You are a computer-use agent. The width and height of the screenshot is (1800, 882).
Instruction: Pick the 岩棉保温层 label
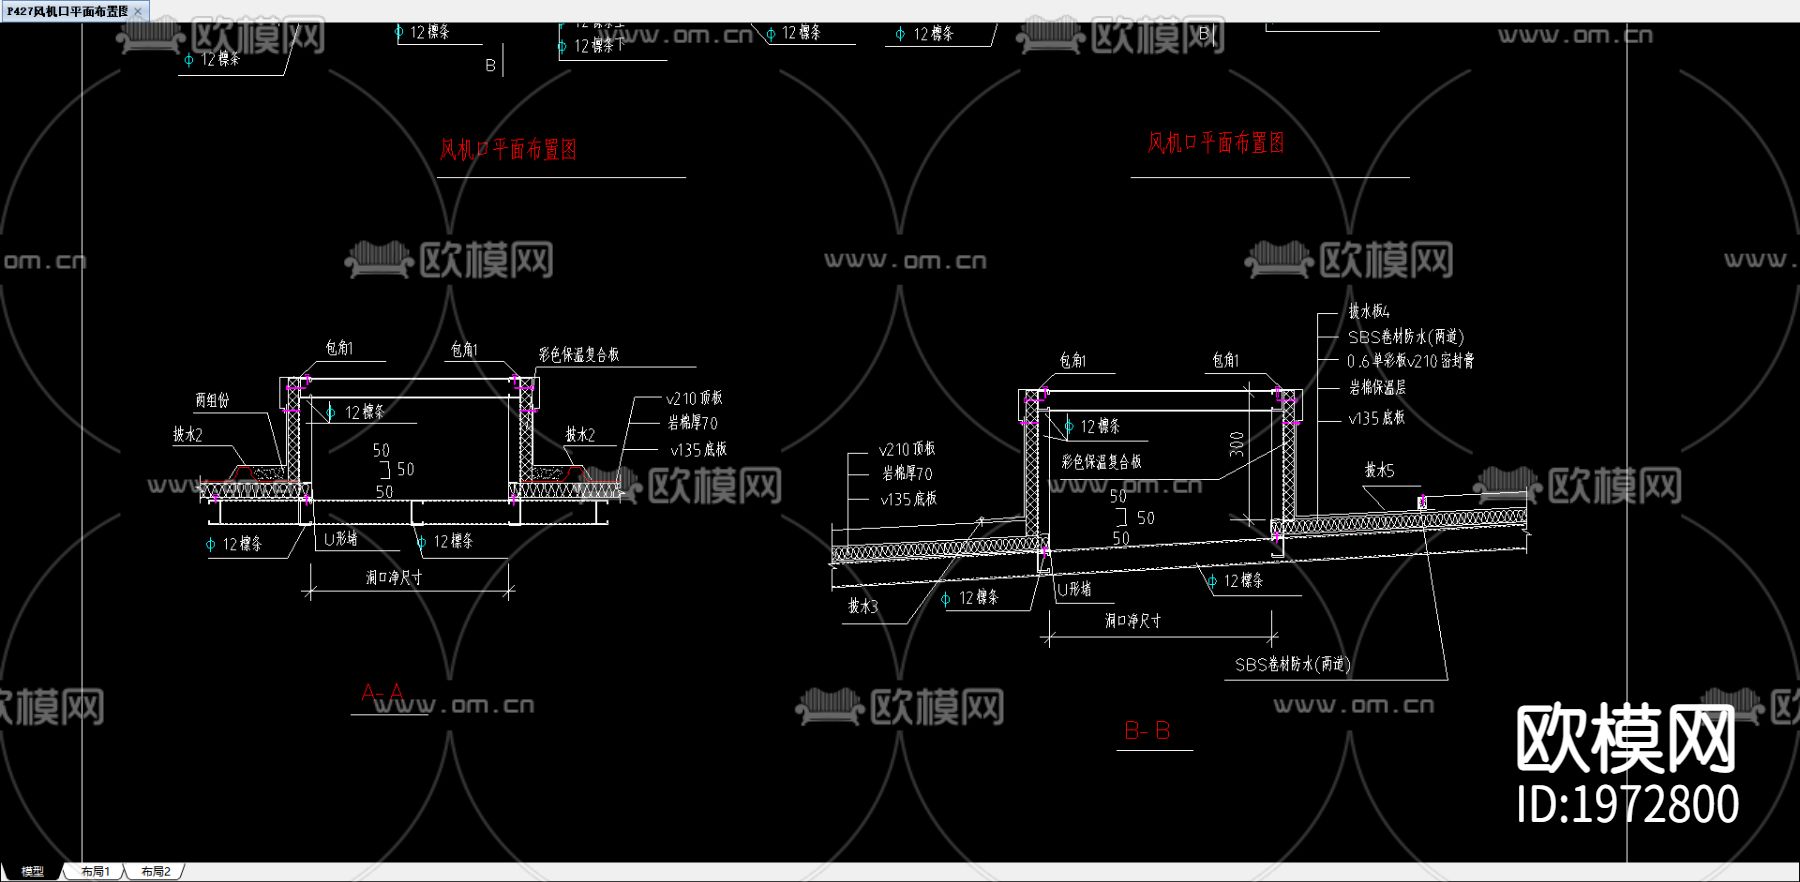[x=1376, y=387]
